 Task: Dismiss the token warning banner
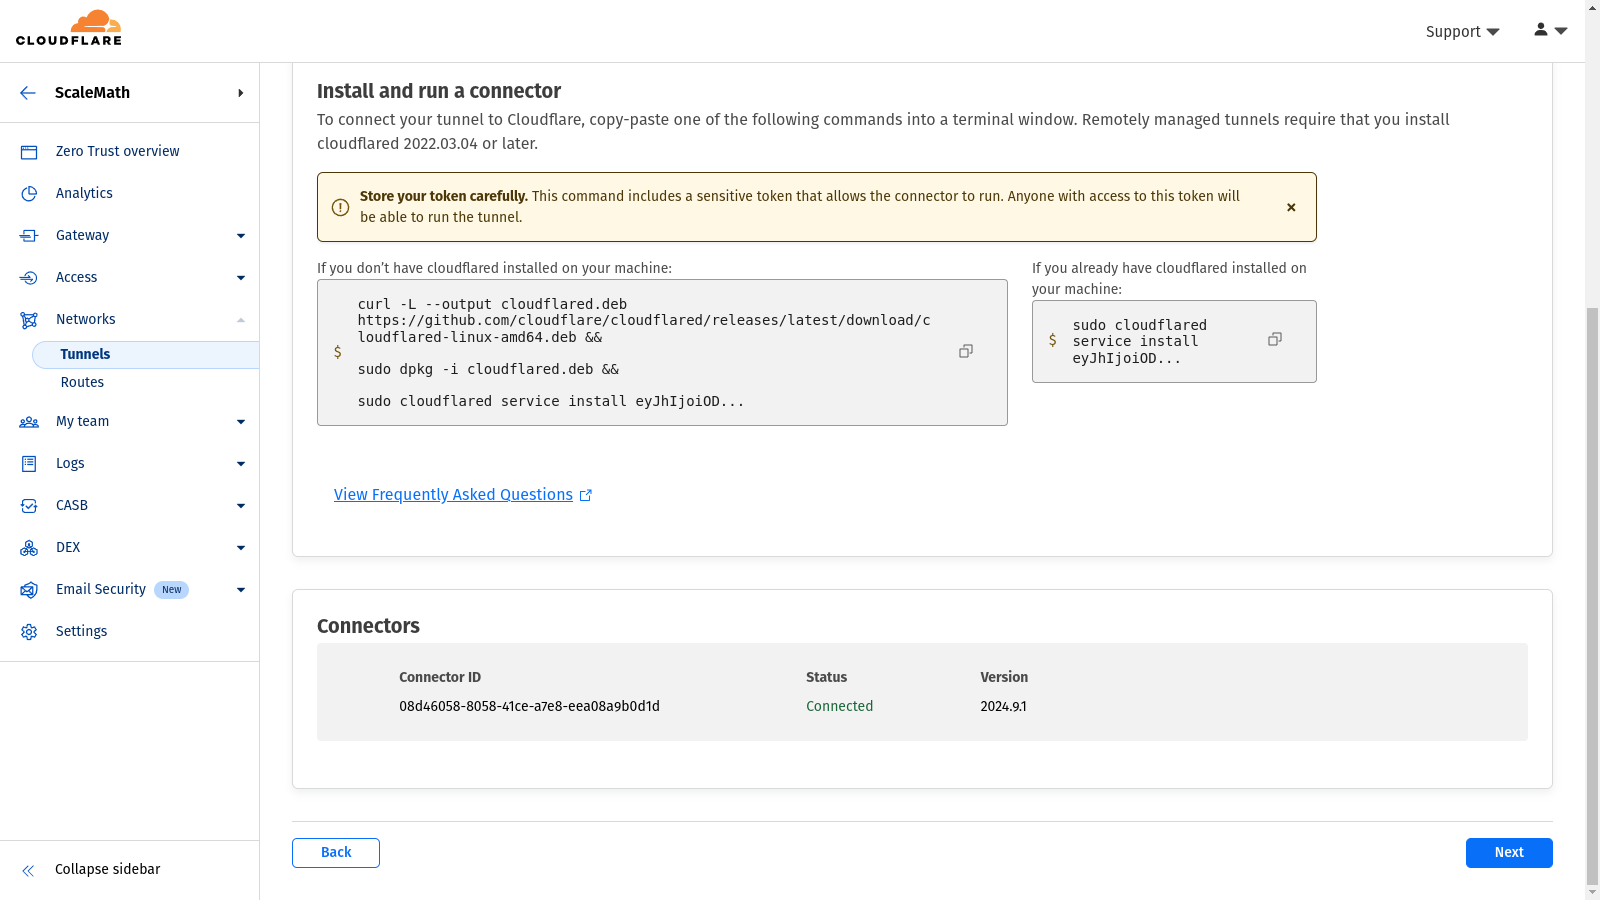[1291, 207]
